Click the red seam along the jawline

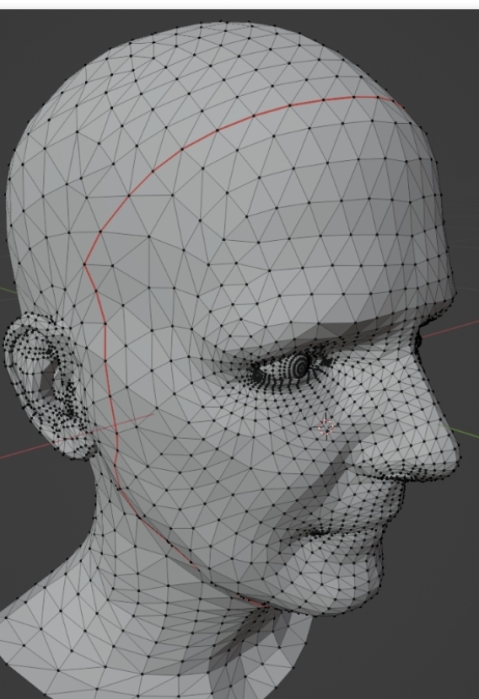tap(187, 557)
